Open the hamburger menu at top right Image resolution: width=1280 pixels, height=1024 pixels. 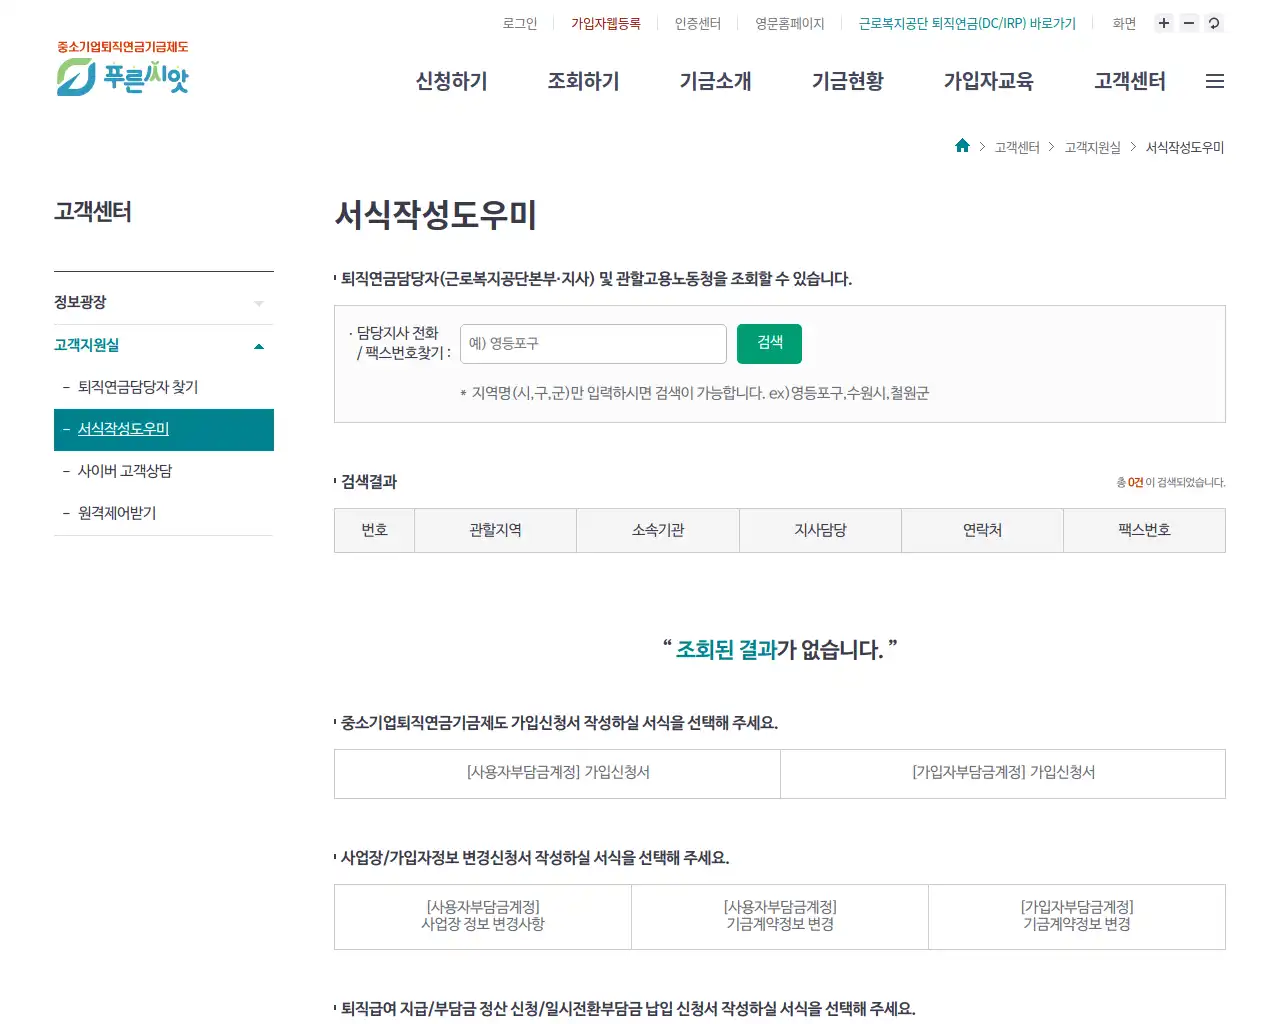click(1214, 81)
